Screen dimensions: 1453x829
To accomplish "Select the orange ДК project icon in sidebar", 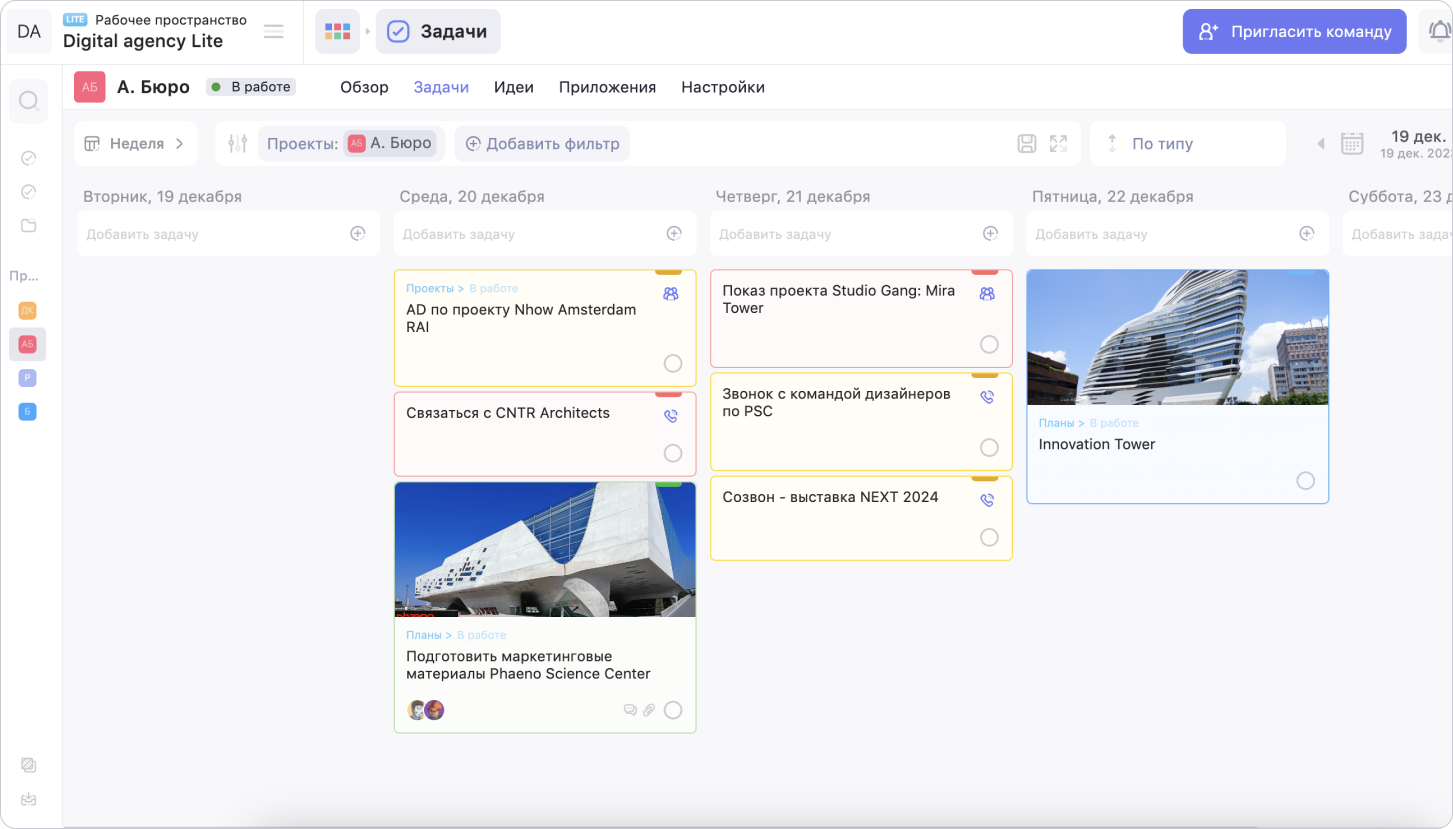I will click(x=28, y=310).
